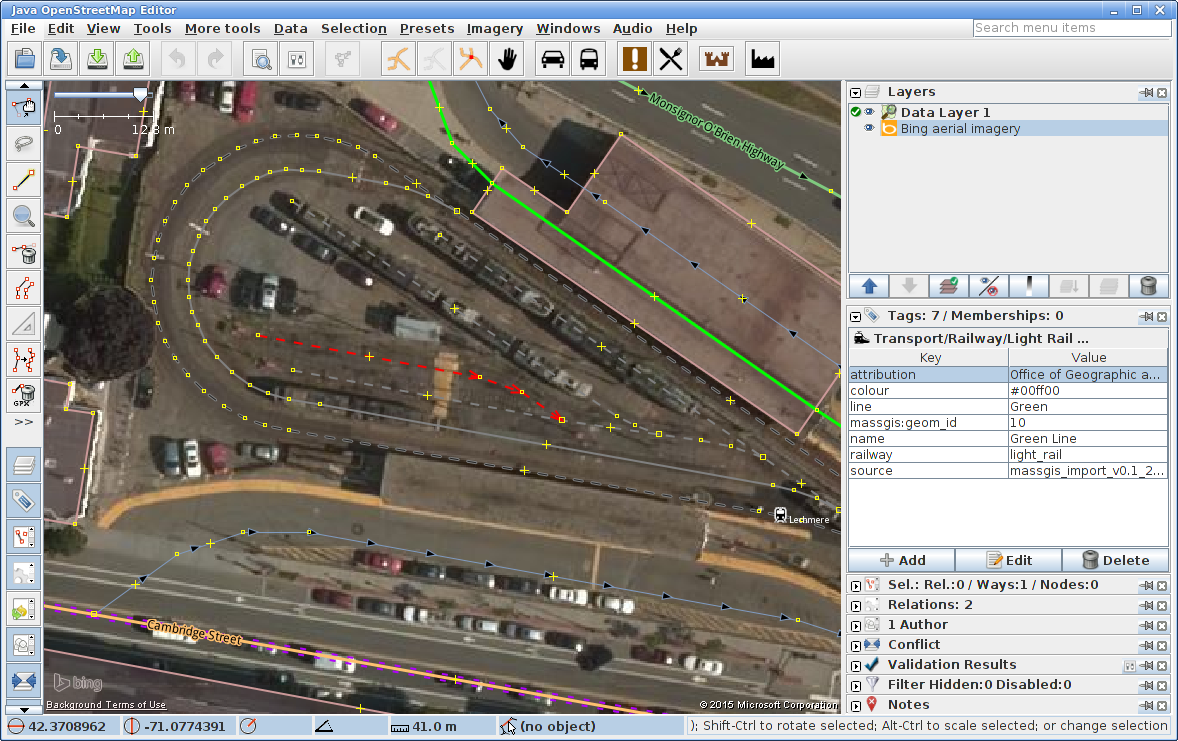Expand the Relations: 2 panel
Viewport: 1178px width, 741px height.
coord(855,605)
